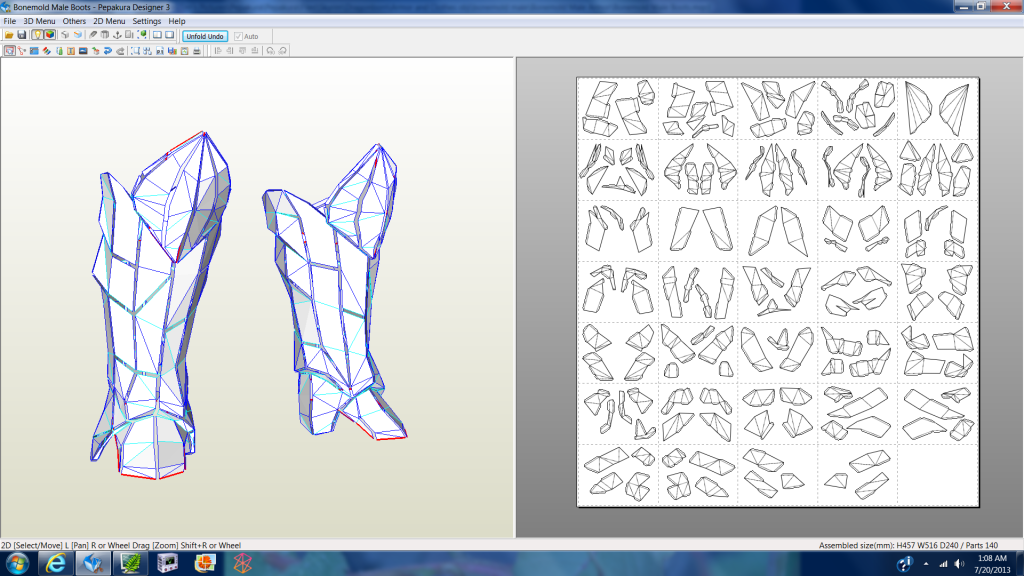Click the green cube with blue corner marks
1024x576 pixels.
(142, 35)
